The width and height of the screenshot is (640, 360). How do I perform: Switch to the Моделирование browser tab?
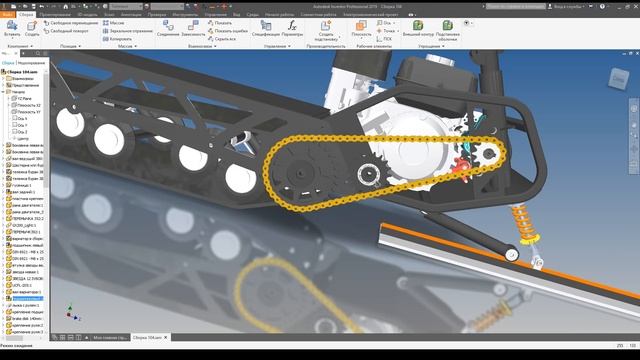click(31, 63)
